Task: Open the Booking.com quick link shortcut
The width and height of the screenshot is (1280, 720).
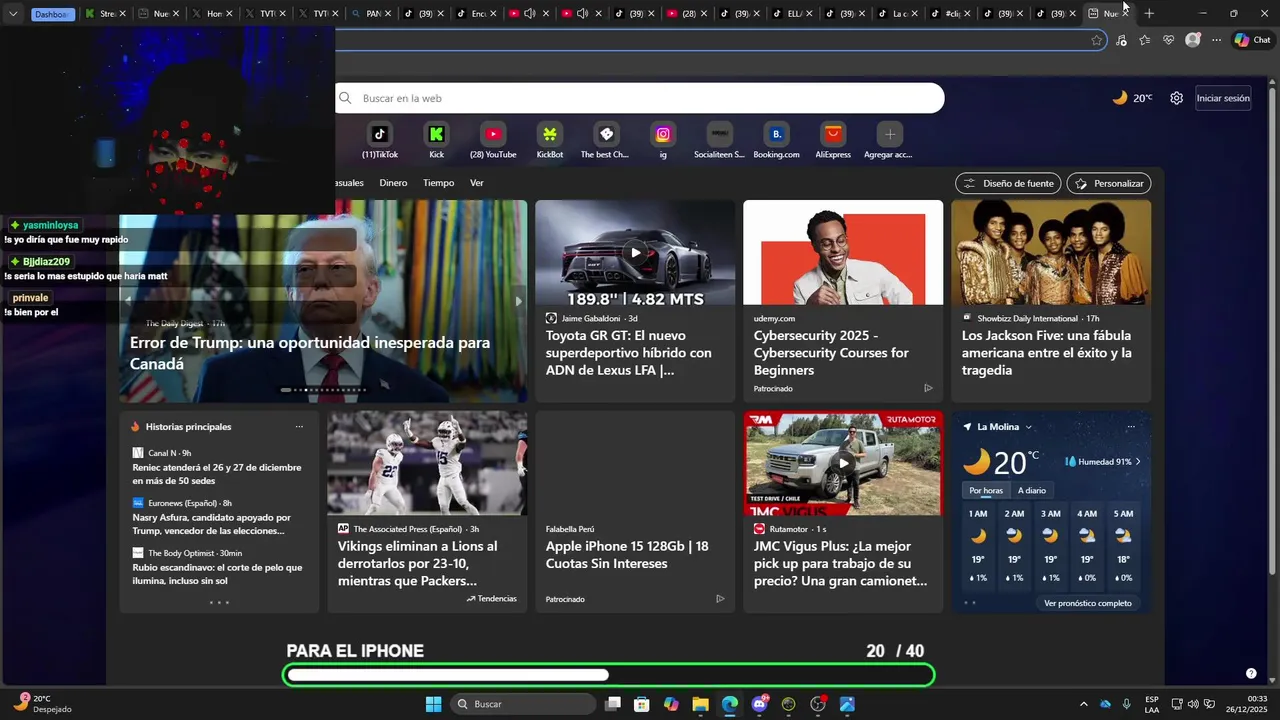Action: click(x=776, y=141)
